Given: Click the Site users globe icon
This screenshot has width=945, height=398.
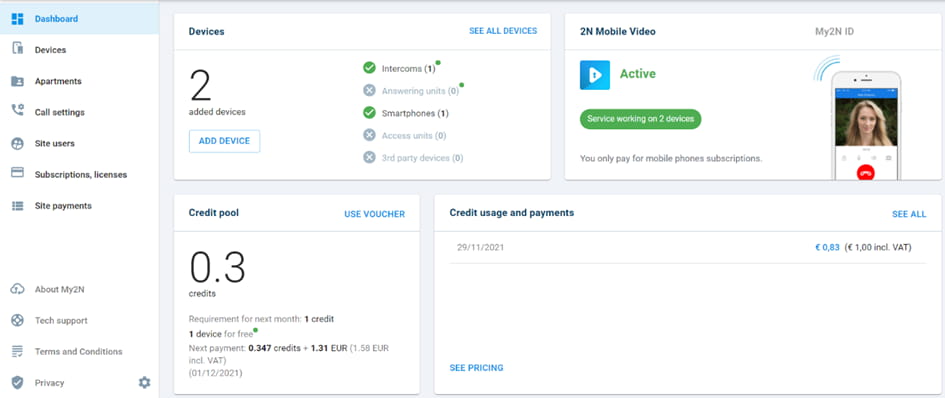Looking at the screenshot, I should [17, 144].
